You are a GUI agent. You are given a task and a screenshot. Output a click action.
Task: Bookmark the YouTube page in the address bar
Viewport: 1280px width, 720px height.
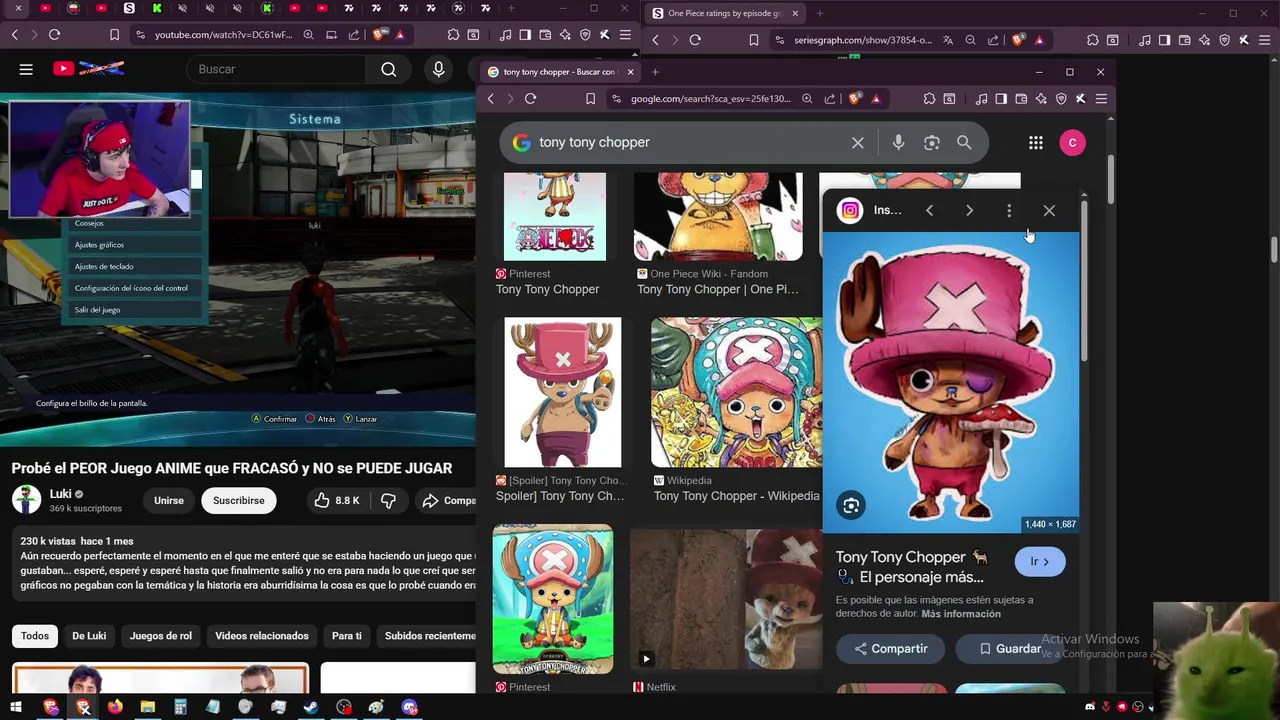115,35
